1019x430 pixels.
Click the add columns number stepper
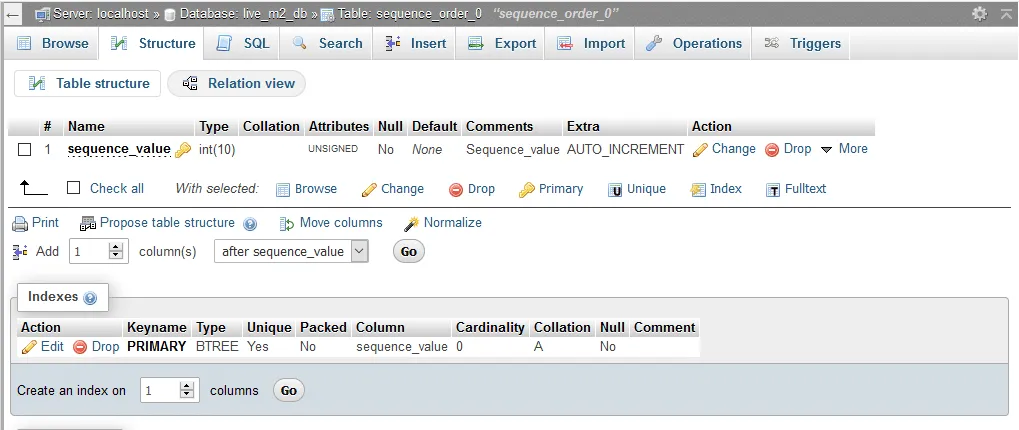click(x=117, y=252)
